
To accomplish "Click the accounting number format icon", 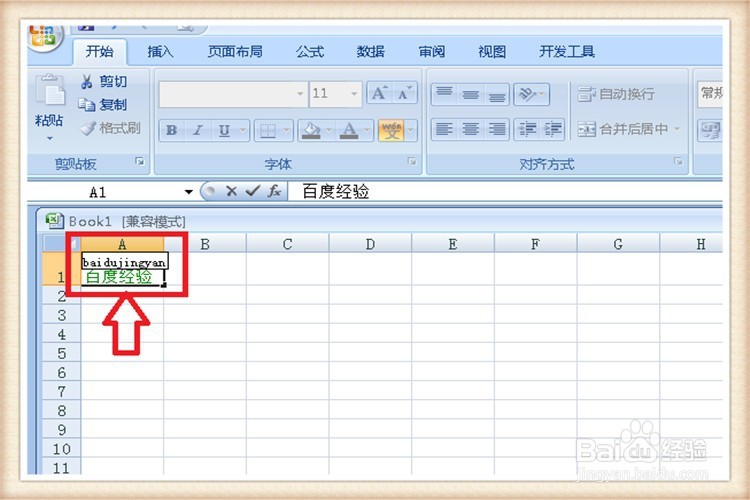I will point(710,130).
